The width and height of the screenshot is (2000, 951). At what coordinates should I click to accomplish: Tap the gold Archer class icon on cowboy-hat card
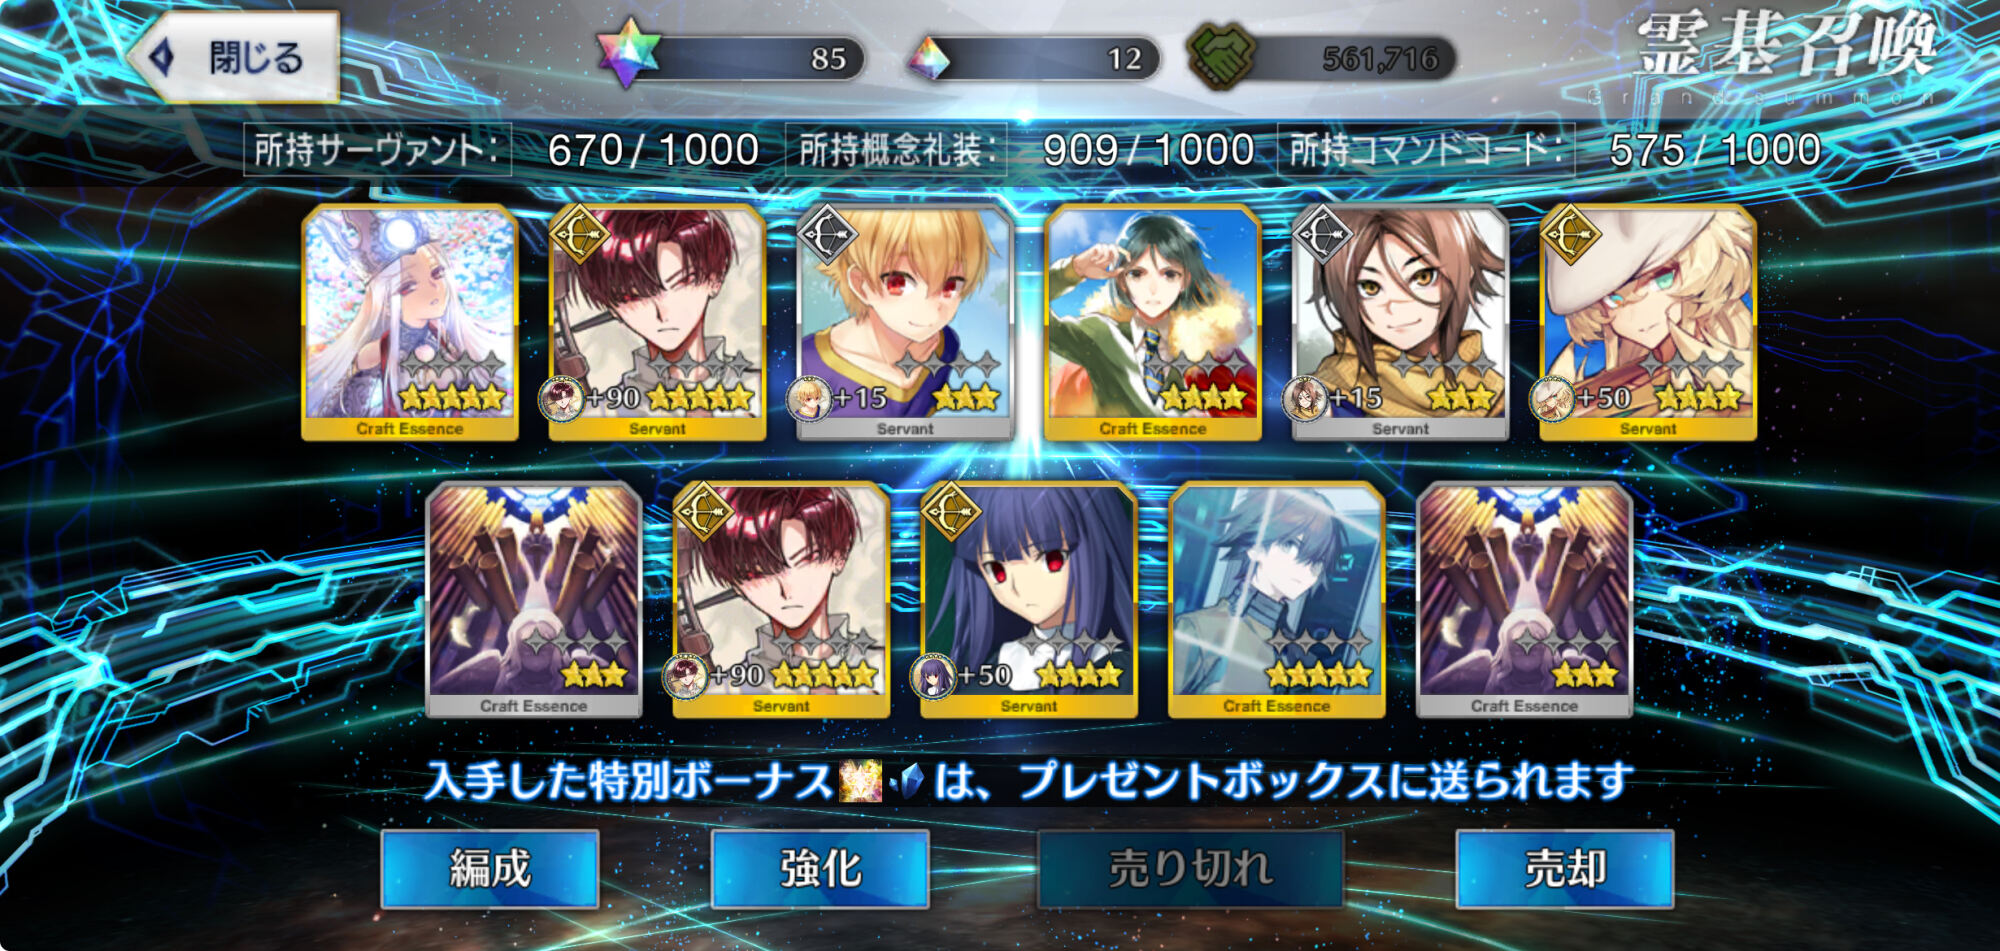point(1570,235)
